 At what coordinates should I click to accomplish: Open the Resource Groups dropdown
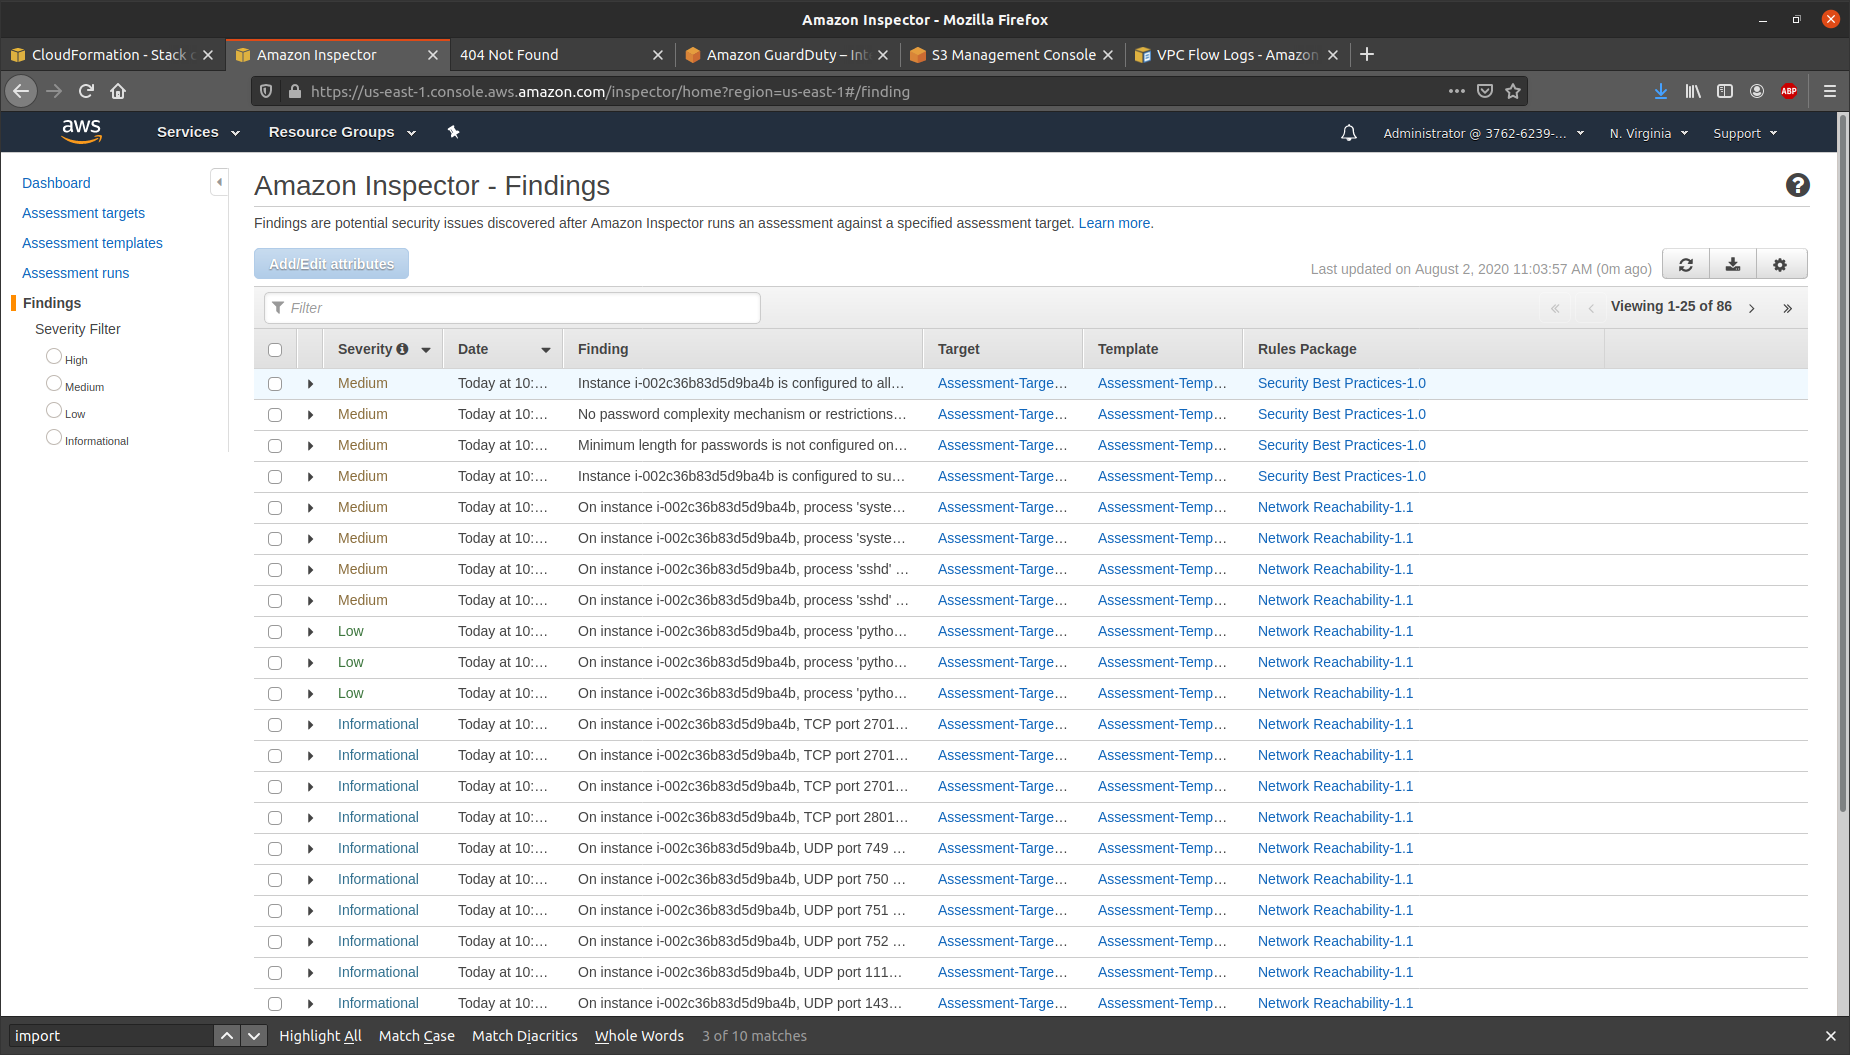click(342, 132)
